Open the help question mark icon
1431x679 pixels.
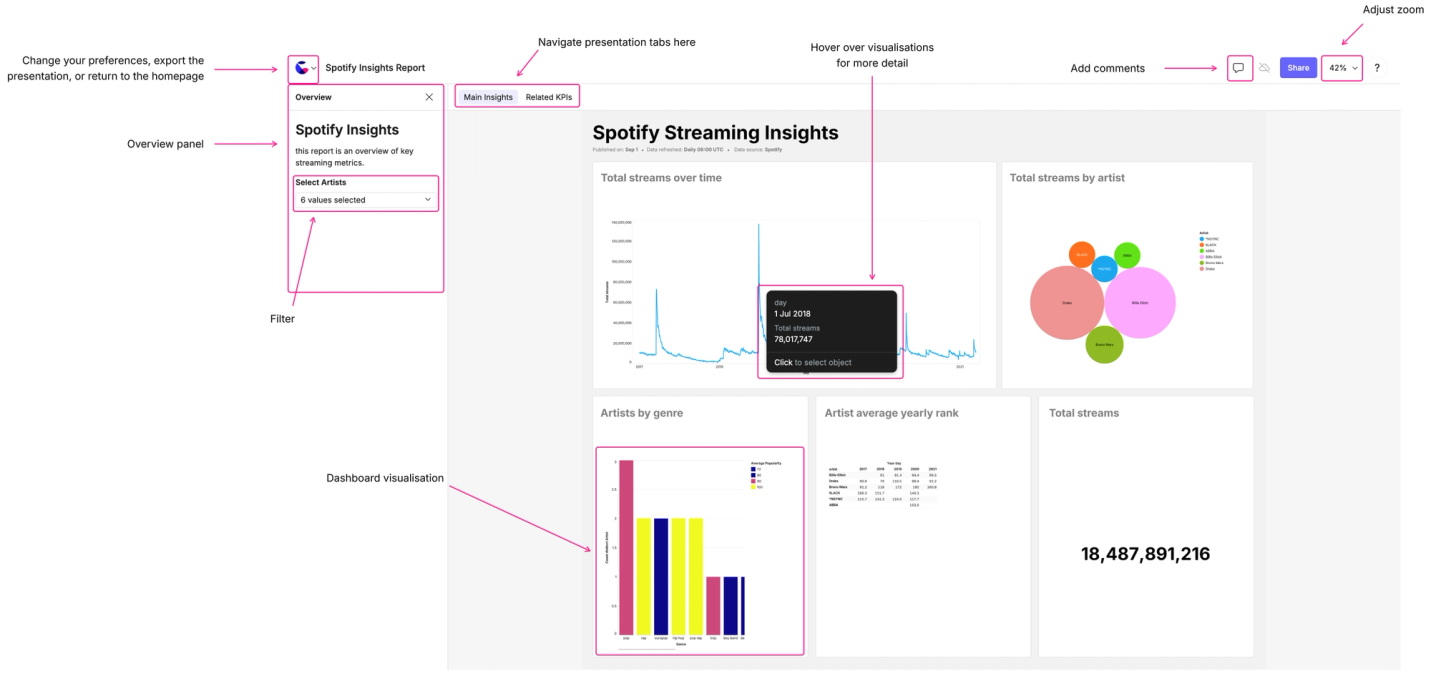[1377, 68]
